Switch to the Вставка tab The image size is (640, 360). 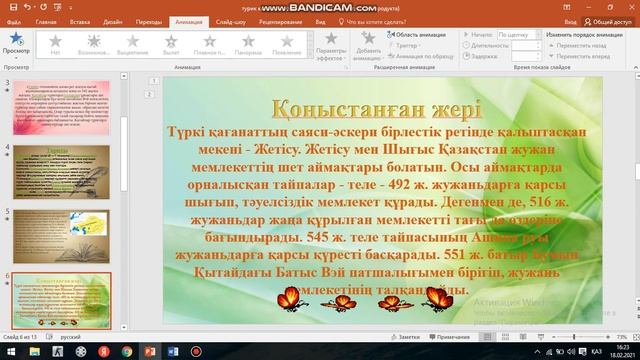[80, 22]
